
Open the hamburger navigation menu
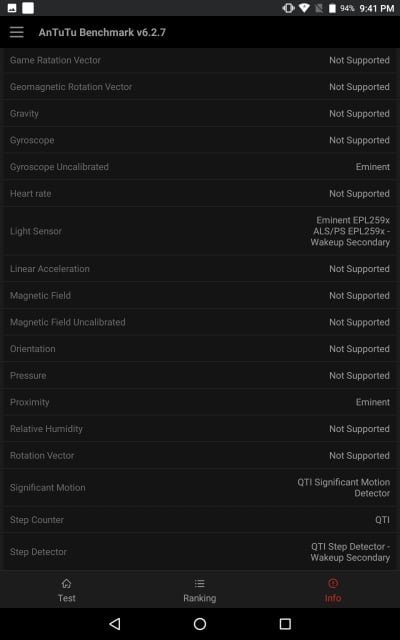coord(17,32)
